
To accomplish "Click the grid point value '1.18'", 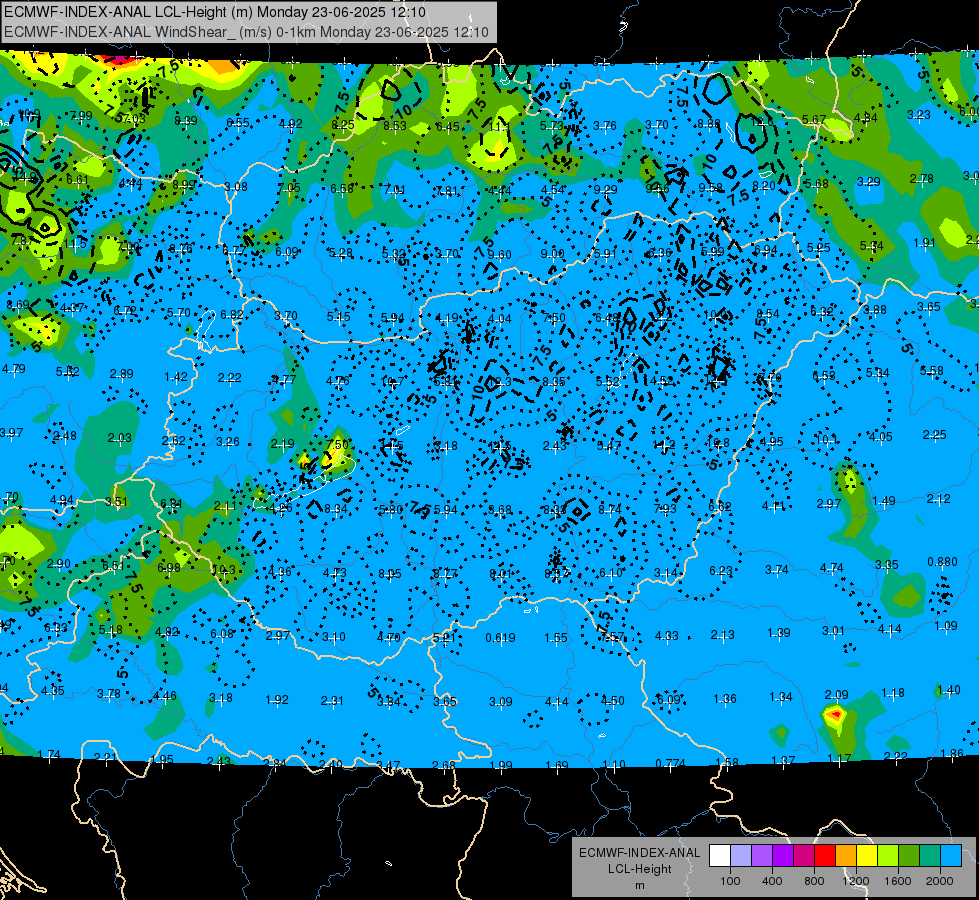I will 893,693.
